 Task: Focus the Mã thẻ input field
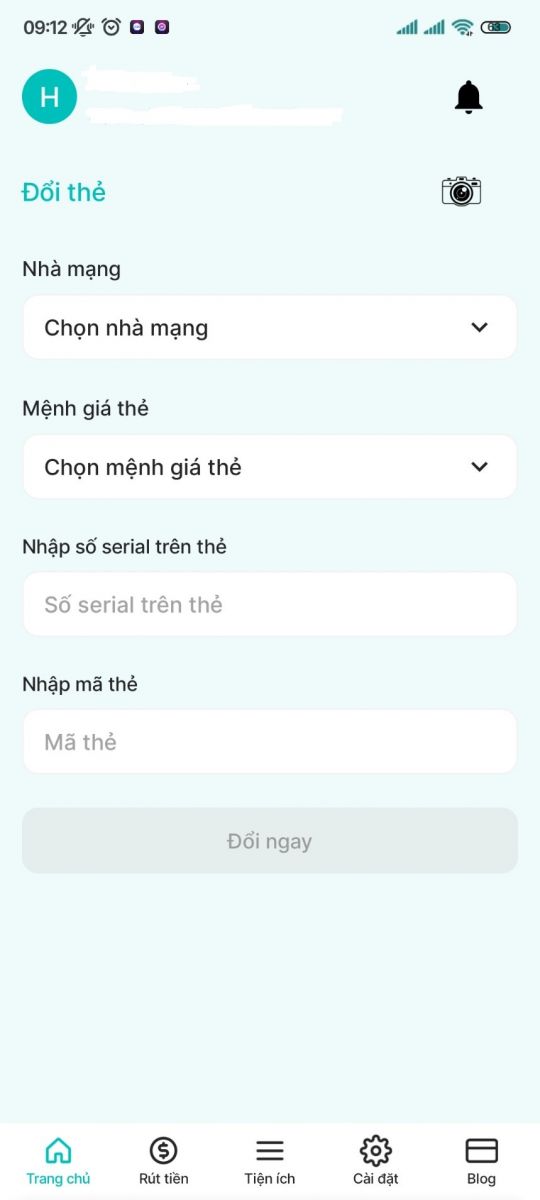pyautogui.click(x=270, y=742)
